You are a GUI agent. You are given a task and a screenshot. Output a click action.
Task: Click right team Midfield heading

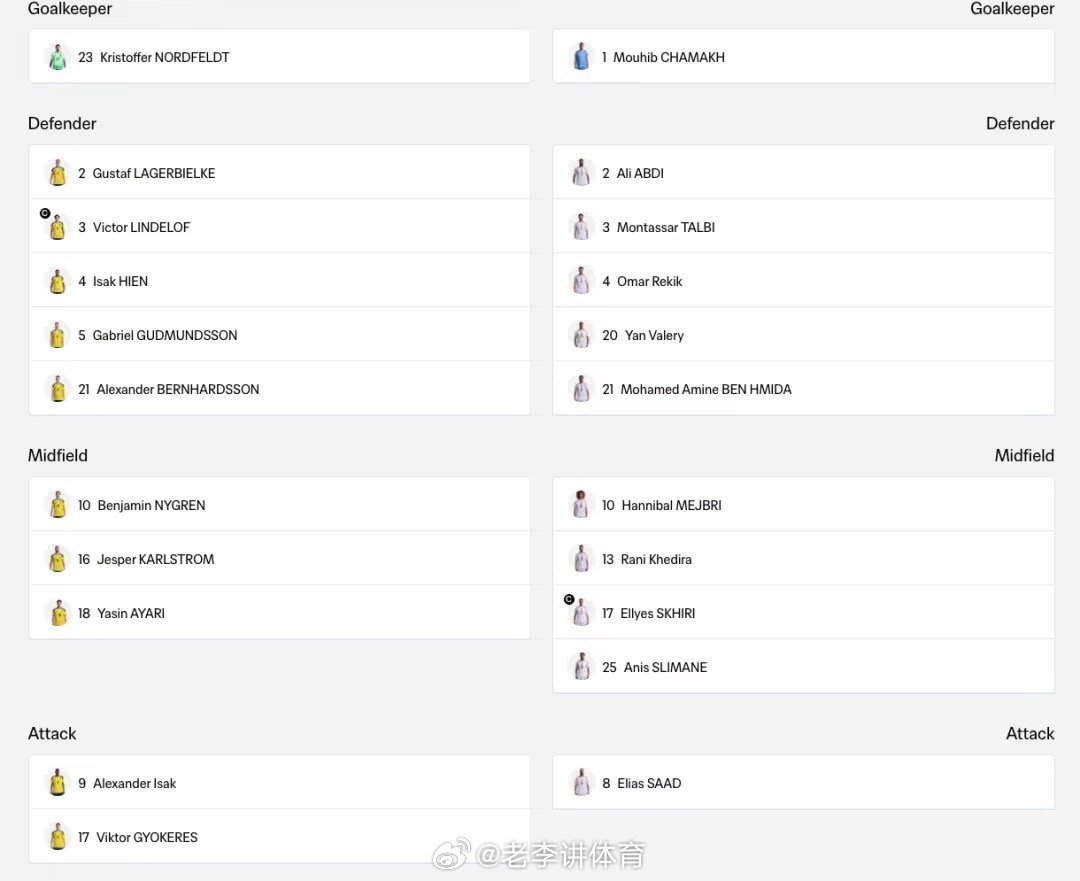tap(1024, 455)
